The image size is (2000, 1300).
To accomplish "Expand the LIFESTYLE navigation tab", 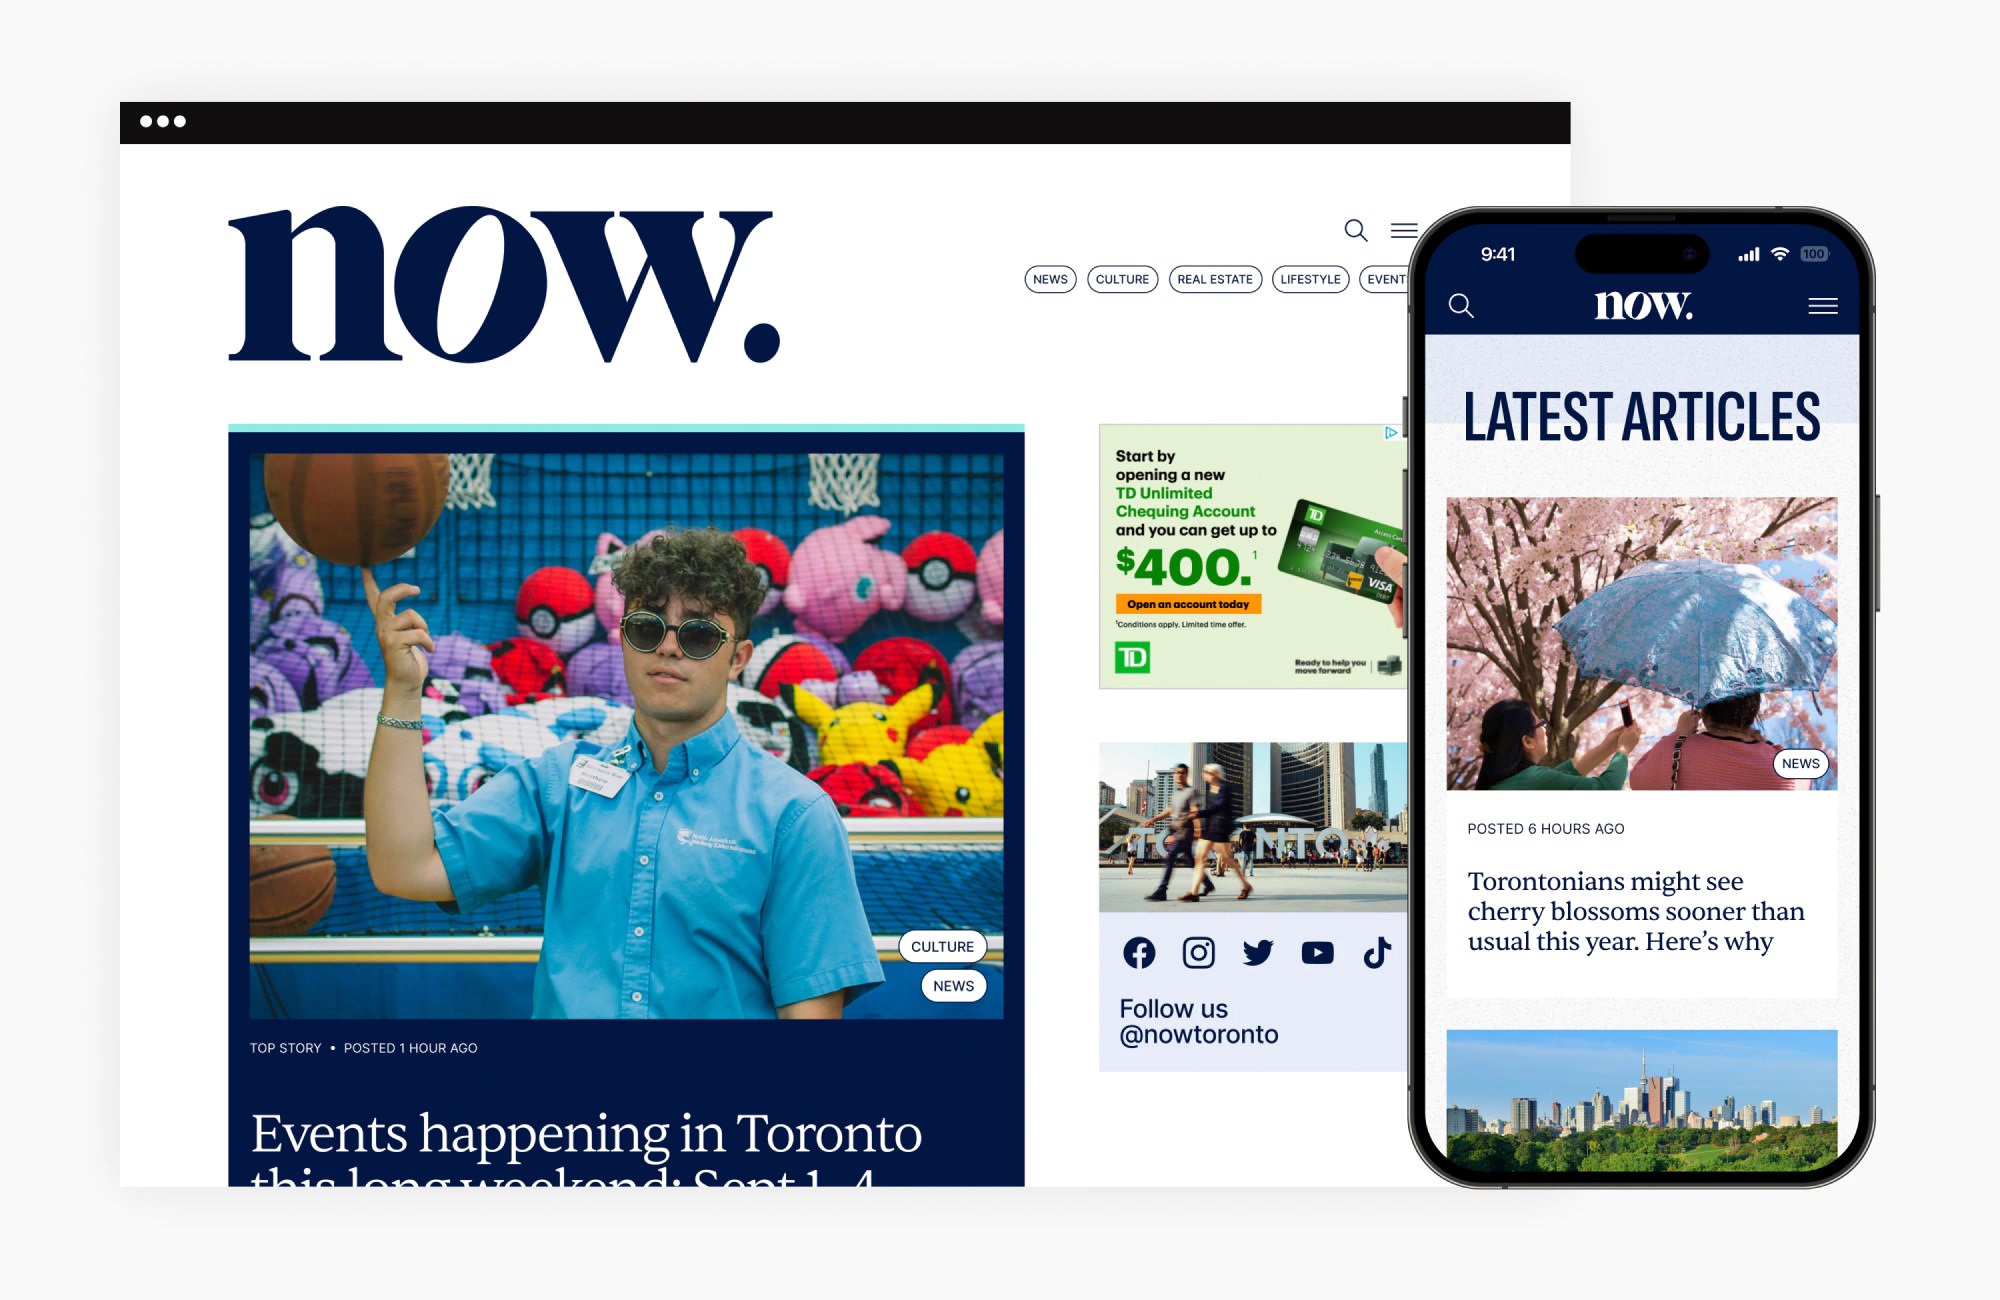I will point(1309,280).
